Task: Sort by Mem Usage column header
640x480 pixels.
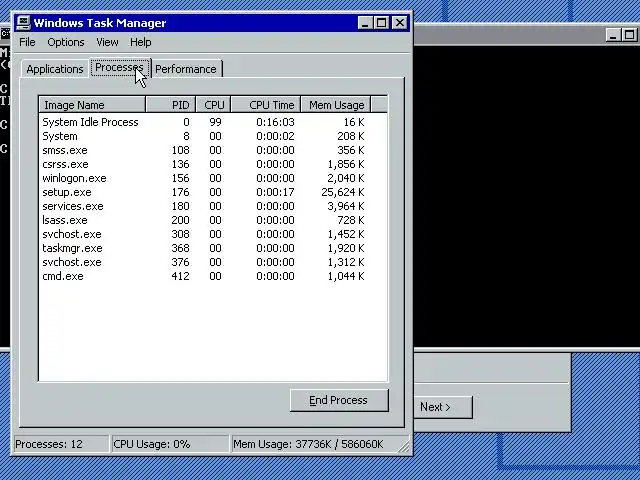Action: 336,105
